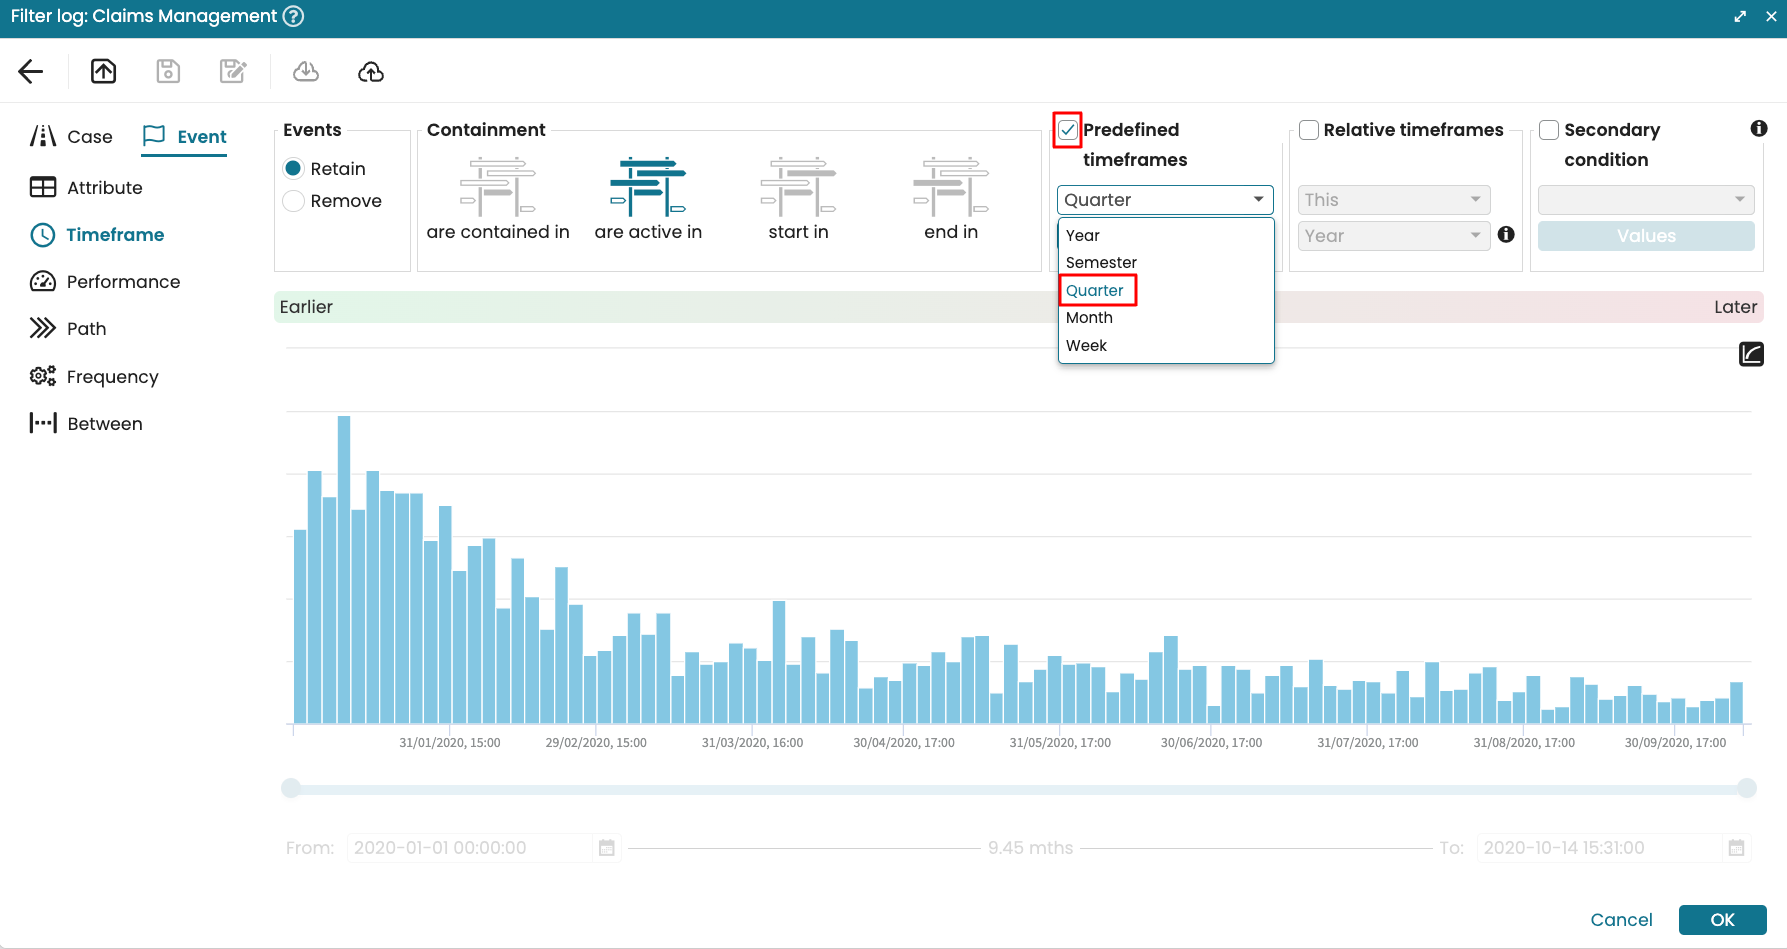
Task: Click the chart edit icon above histogram
Action: 1751,354
